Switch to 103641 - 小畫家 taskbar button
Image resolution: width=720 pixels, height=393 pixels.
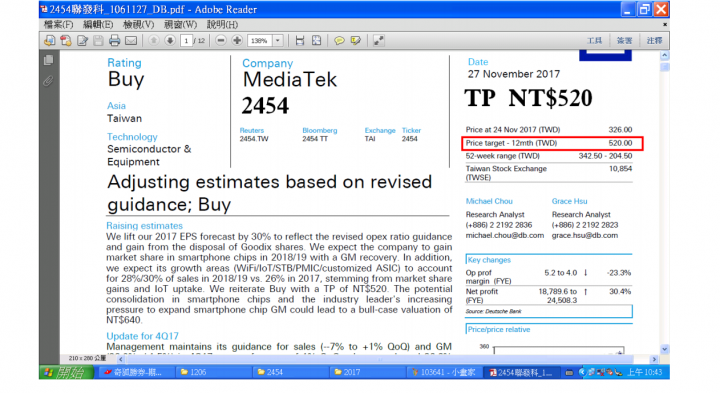point(444,372)
